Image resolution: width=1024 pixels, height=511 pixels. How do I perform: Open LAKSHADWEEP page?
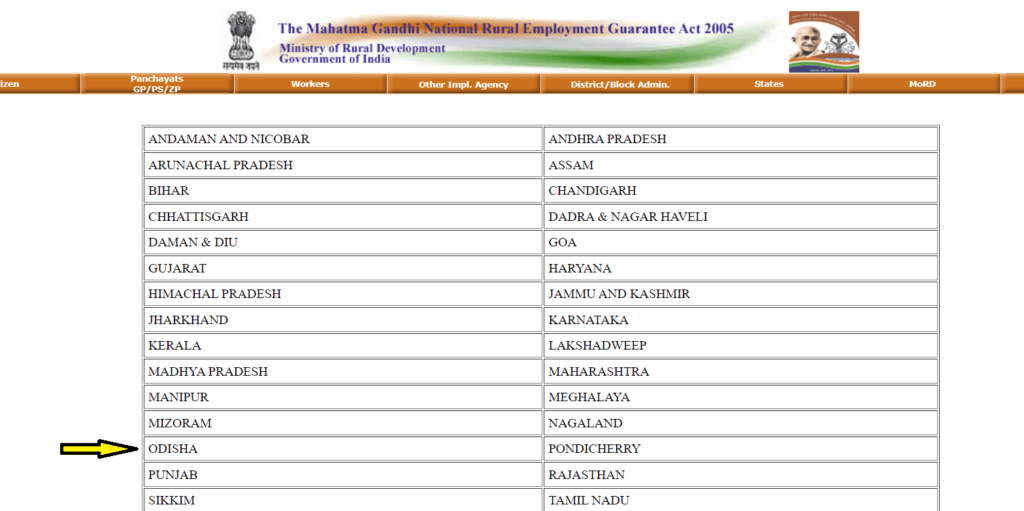pyautogui.click(x=597, y=346)
